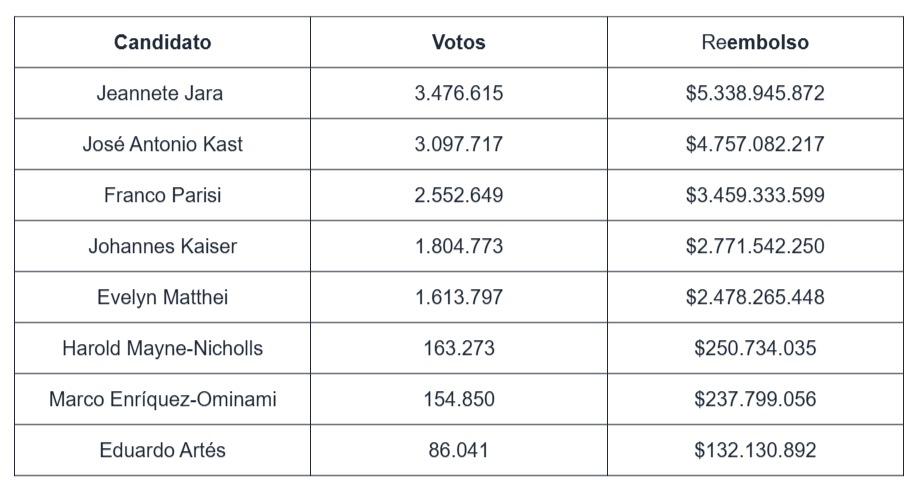This screenshot has width=912, height=484.
Task: Click the 3.476.615 votes value
Action: click(x=458, y=93)
